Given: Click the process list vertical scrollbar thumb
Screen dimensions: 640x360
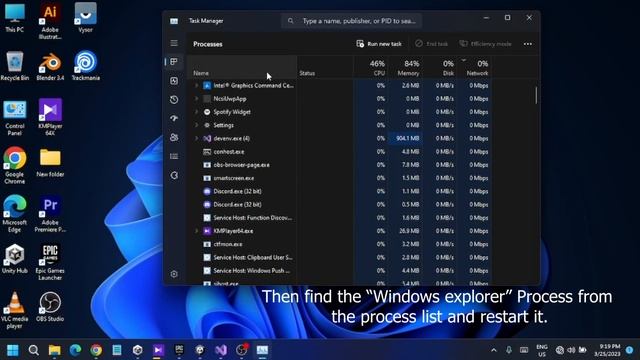Looking at the screenshot, I should pyautogui.click(x=536, y=95).
